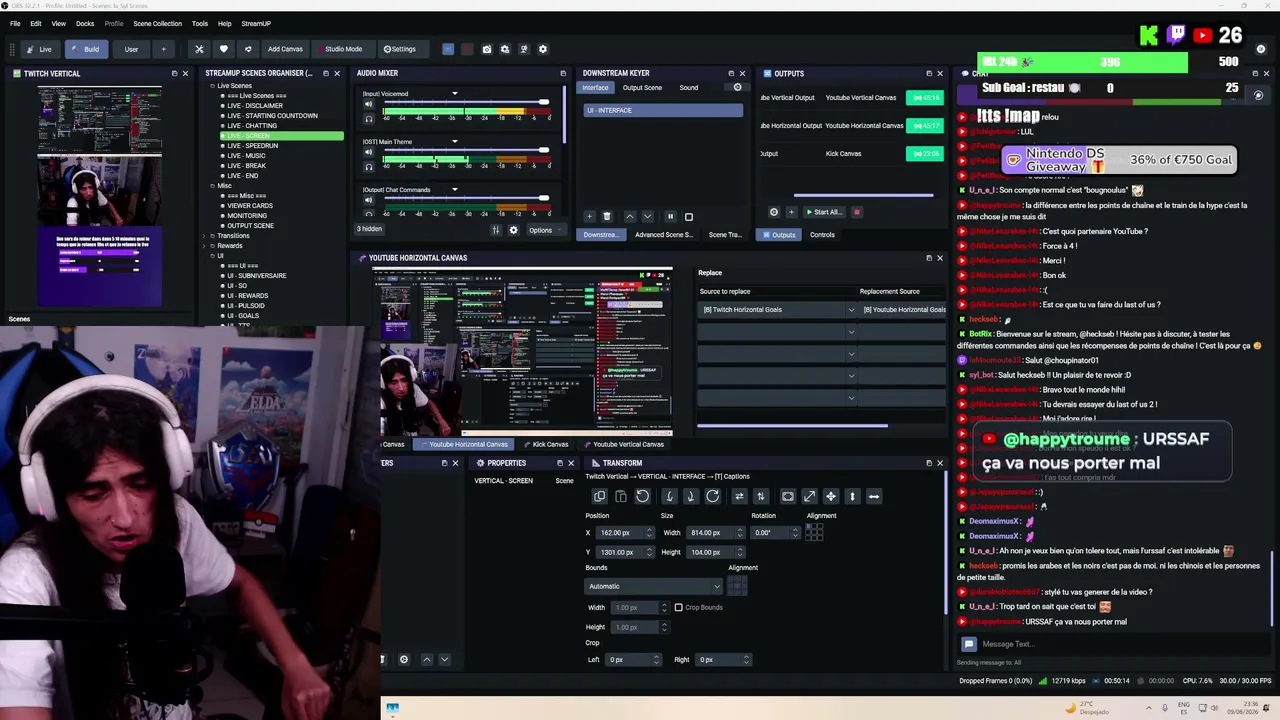Mute the [Input] Voicemod audio source

click(368, 104)
